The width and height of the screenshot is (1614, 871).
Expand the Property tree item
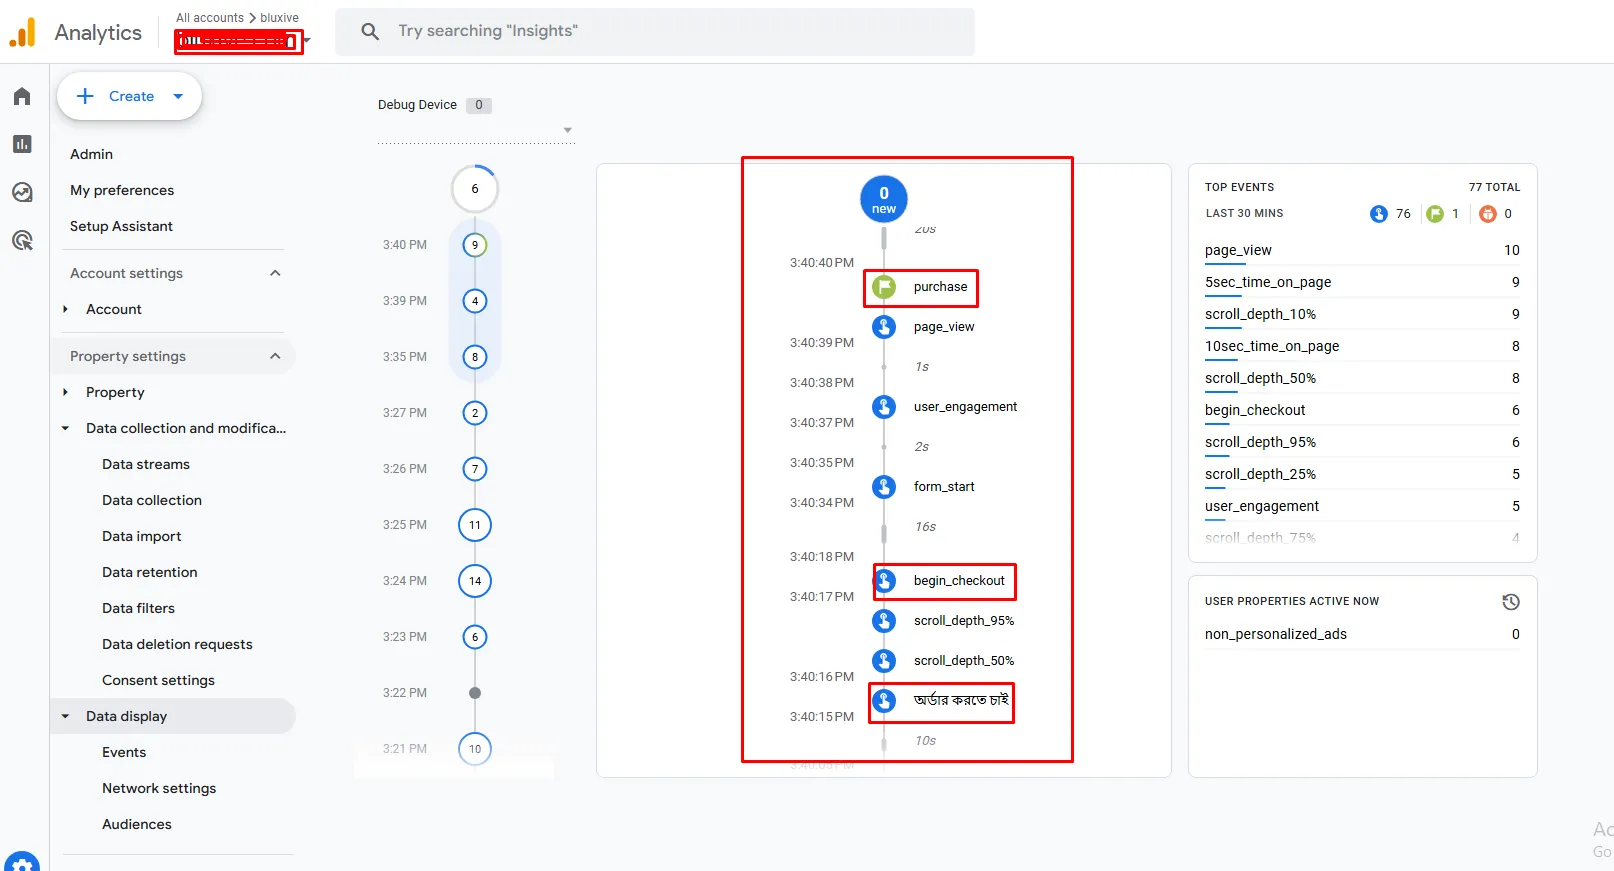[66, 392]
